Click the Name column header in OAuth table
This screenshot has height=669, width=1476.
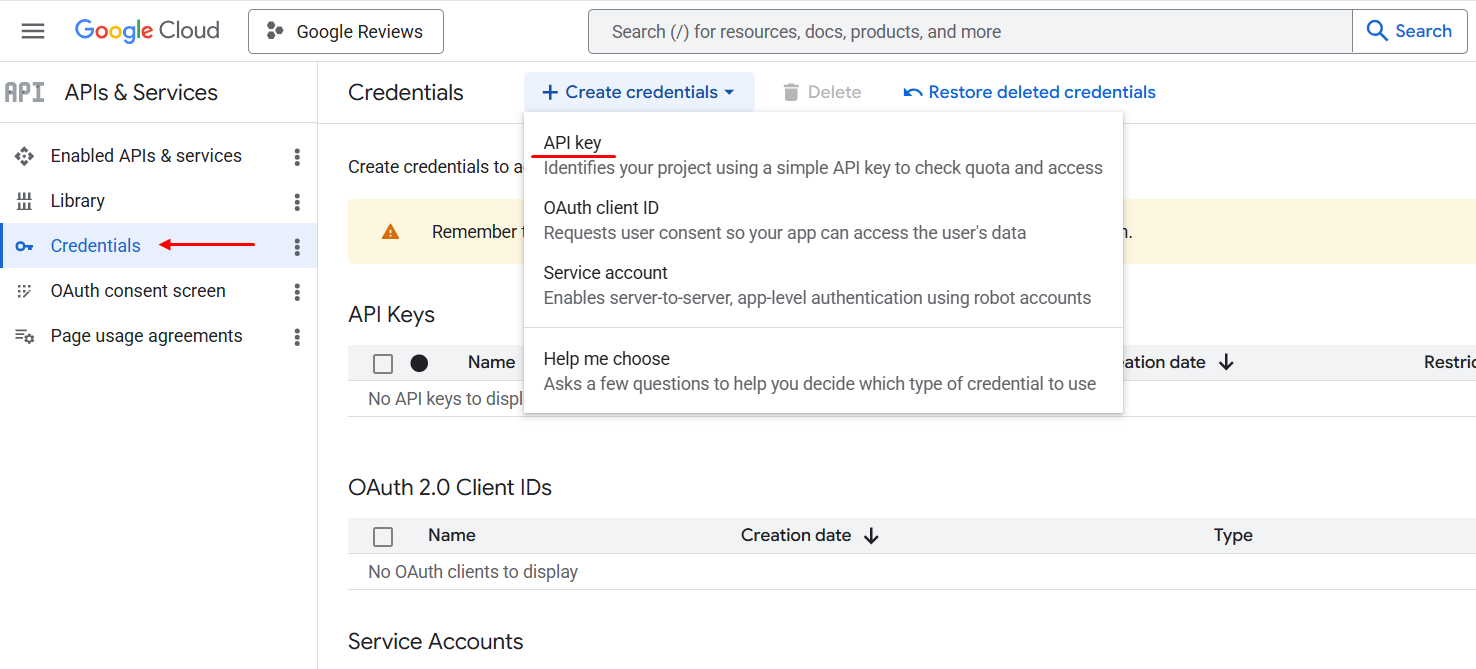pos(452,535)
